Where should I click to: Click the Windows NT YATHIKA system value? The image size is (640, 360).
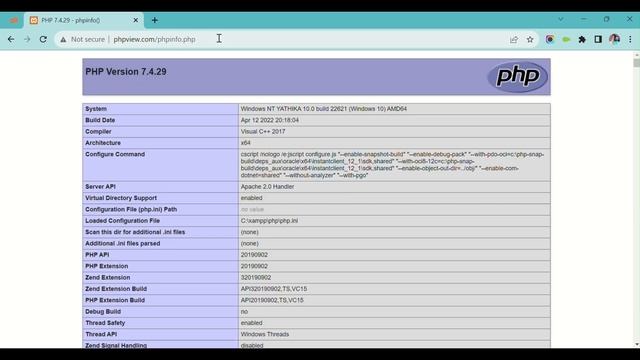point(324,109)
